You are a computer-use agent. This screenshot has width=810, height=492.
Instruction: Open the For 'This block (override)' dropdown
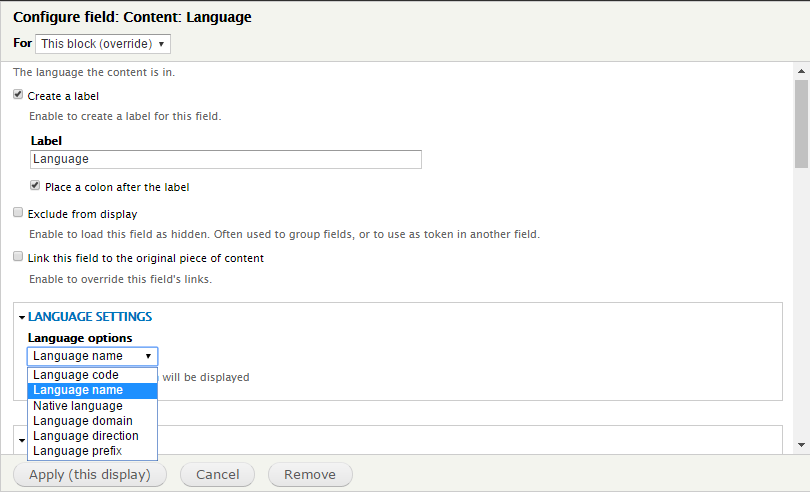(103, 44)
